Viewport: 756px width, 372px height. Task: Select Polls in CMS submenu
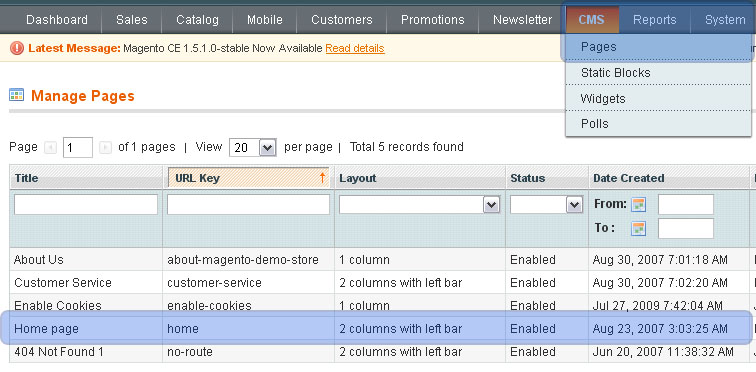tap(658, 123)
